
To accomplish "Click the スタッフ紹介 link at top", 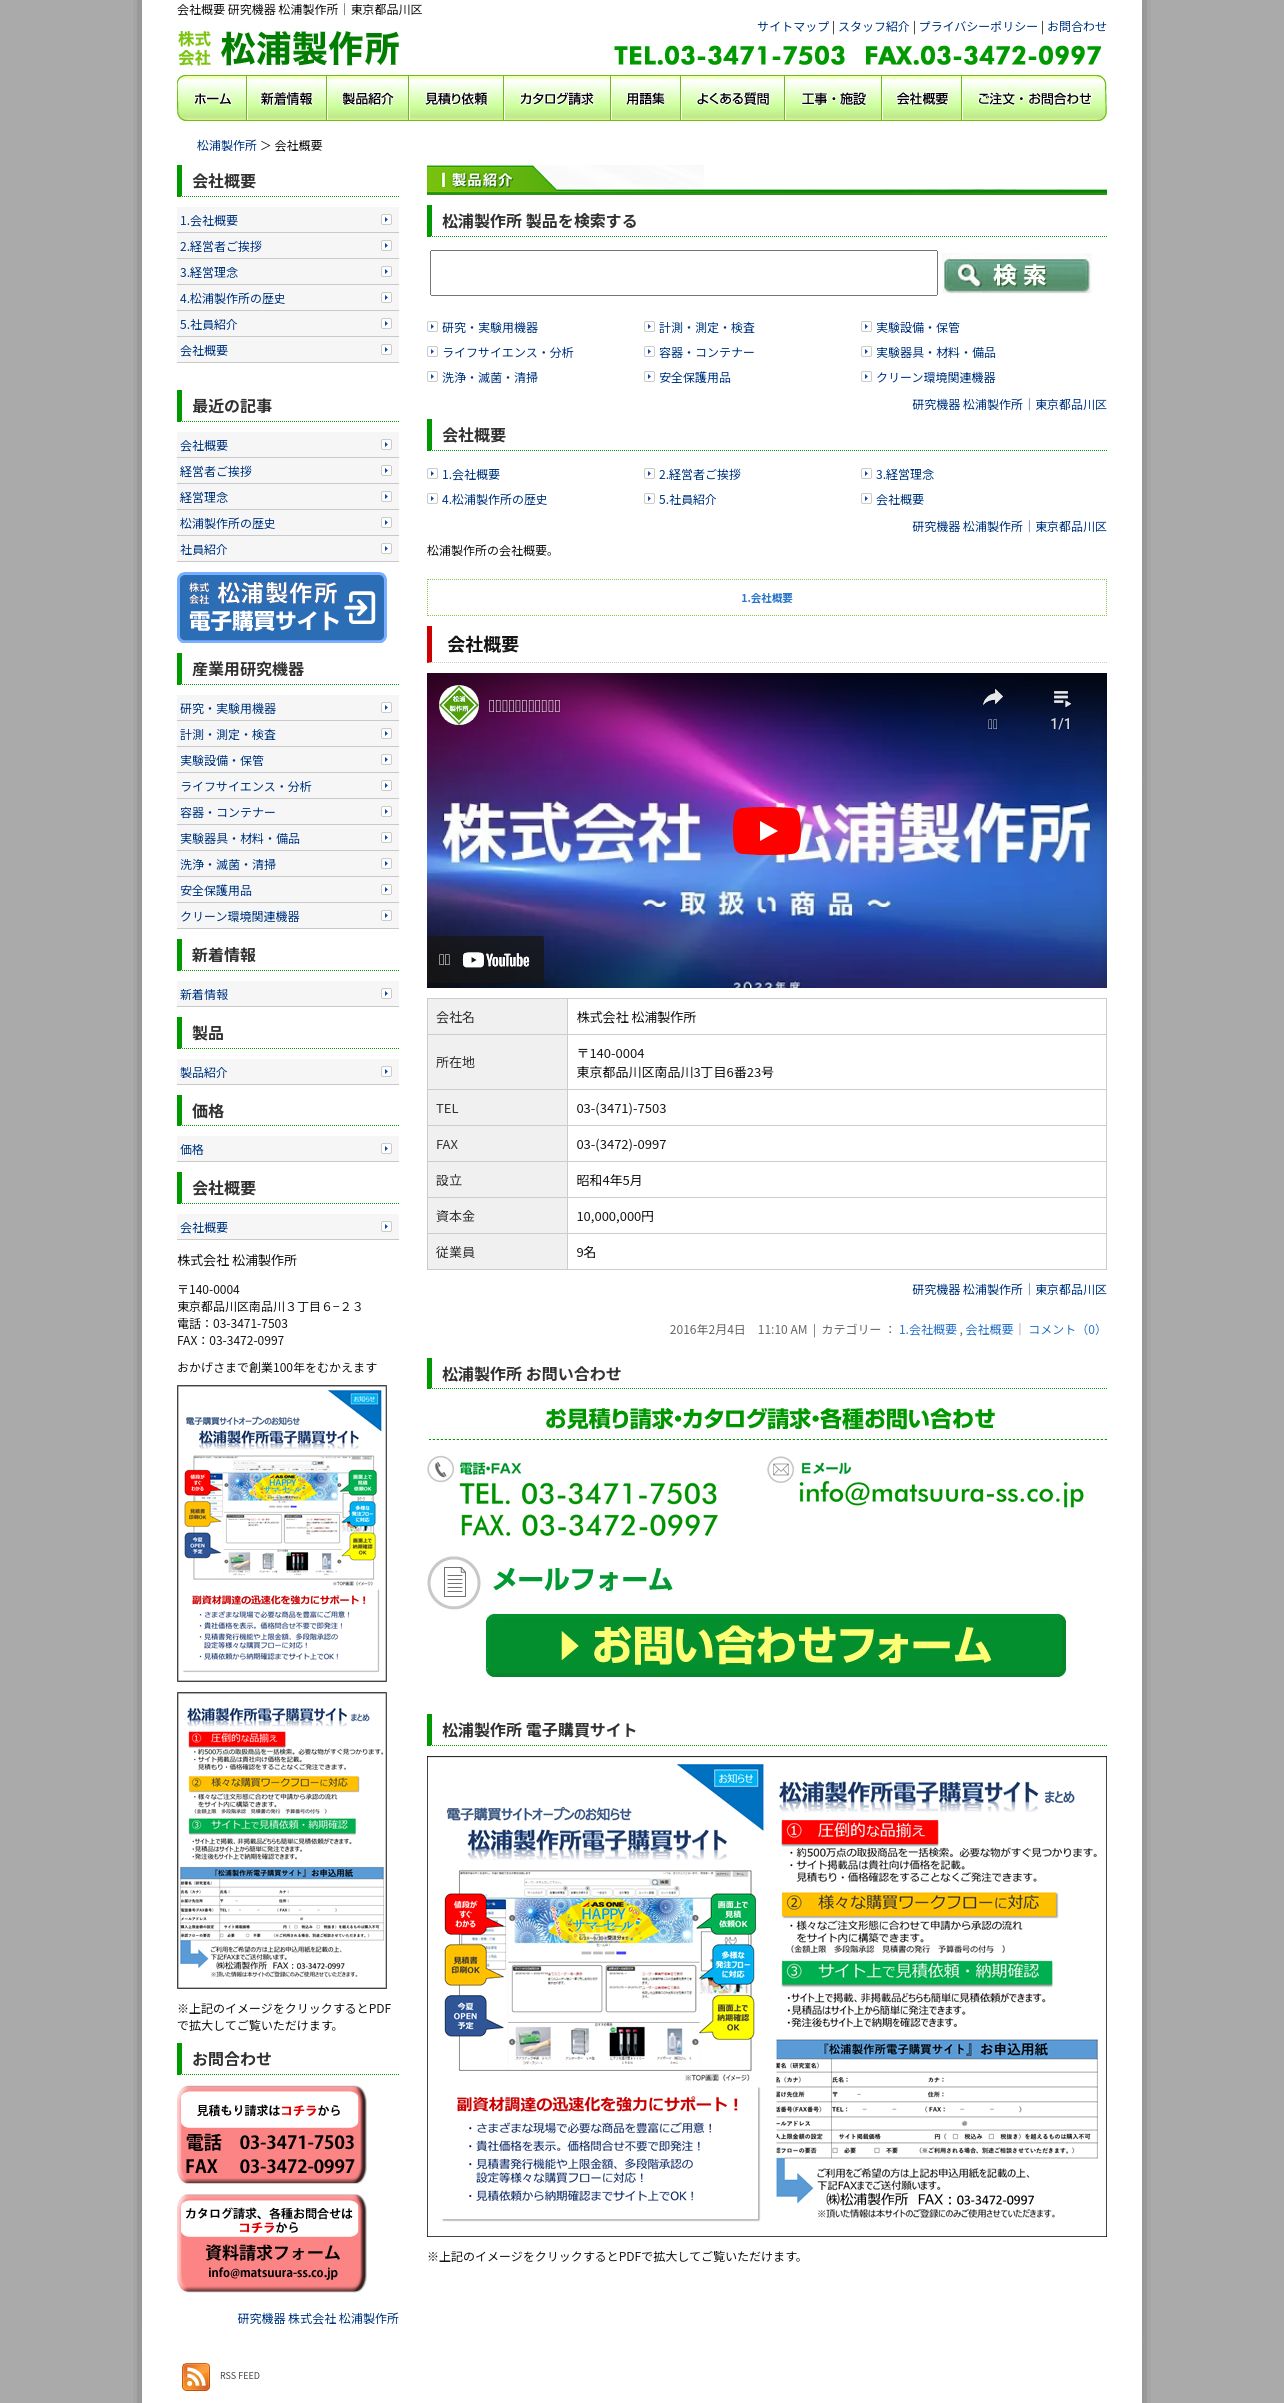I will click(x=874, y=27).
